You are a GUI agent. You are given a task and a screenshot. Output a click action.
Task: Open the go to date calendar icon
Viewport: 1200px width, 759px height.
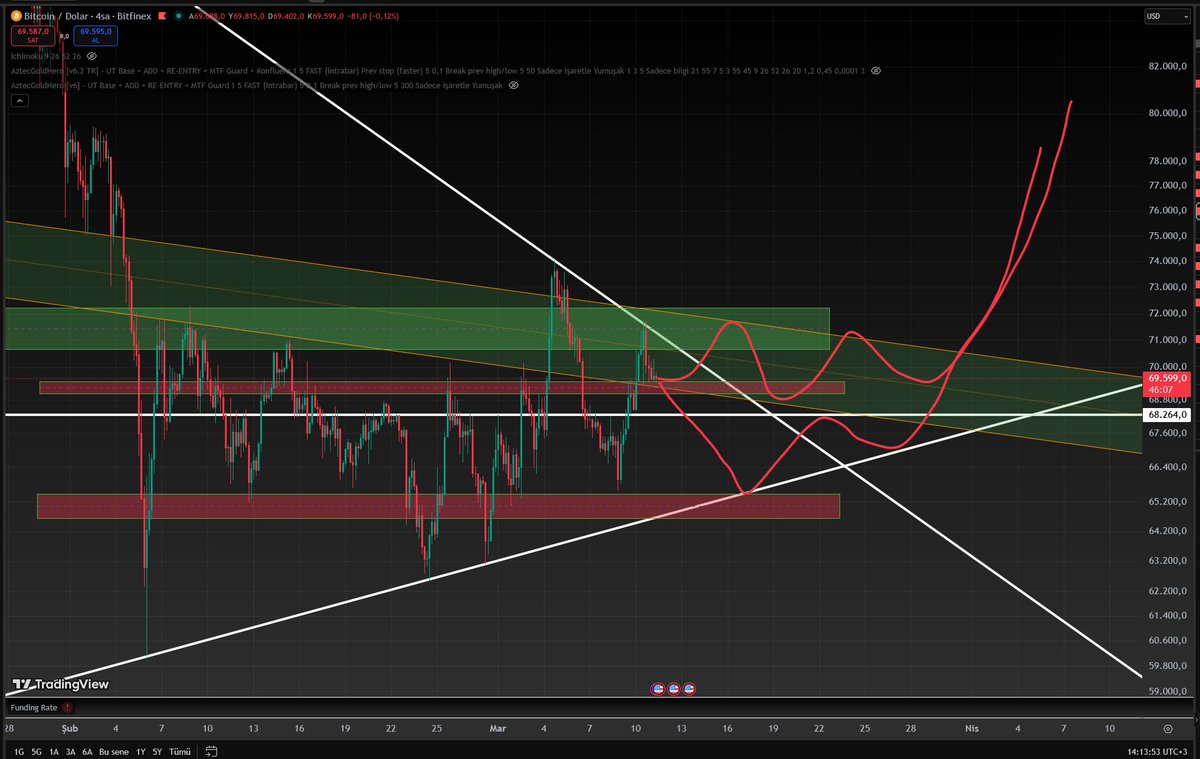click(212, 751)
